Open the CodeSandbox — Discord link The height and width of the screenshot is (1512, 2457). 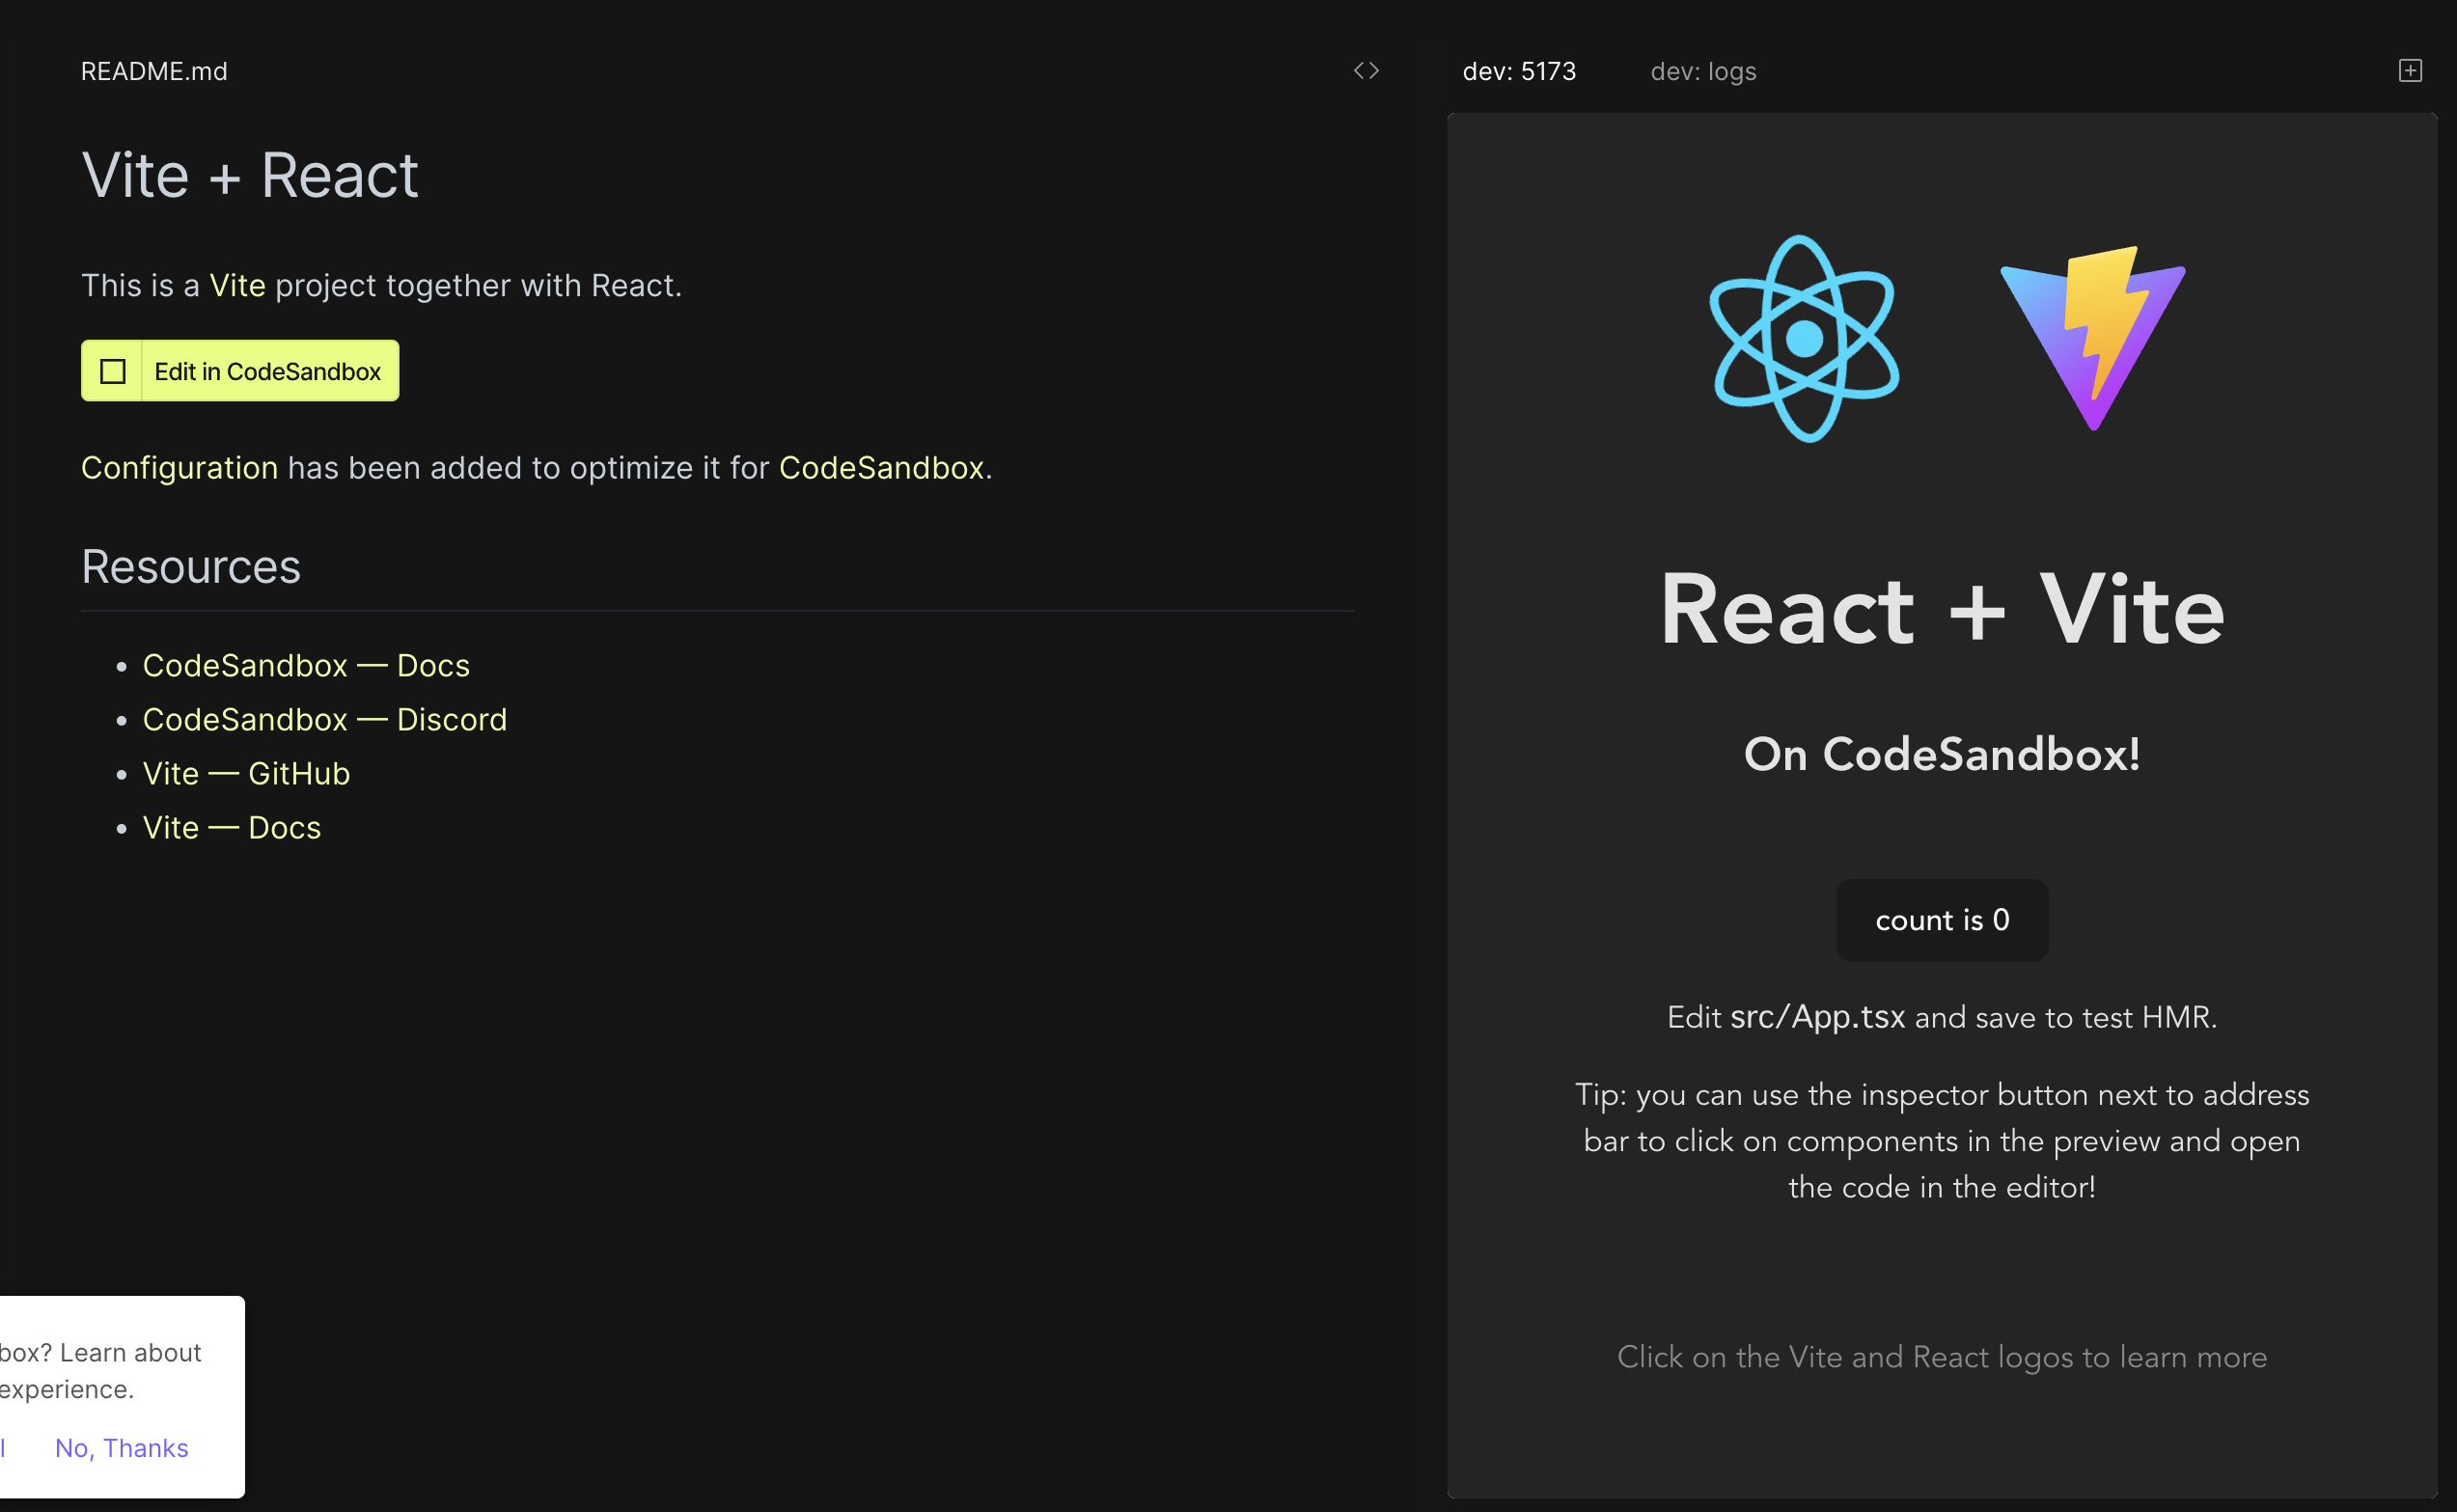[x=325, y=720]
